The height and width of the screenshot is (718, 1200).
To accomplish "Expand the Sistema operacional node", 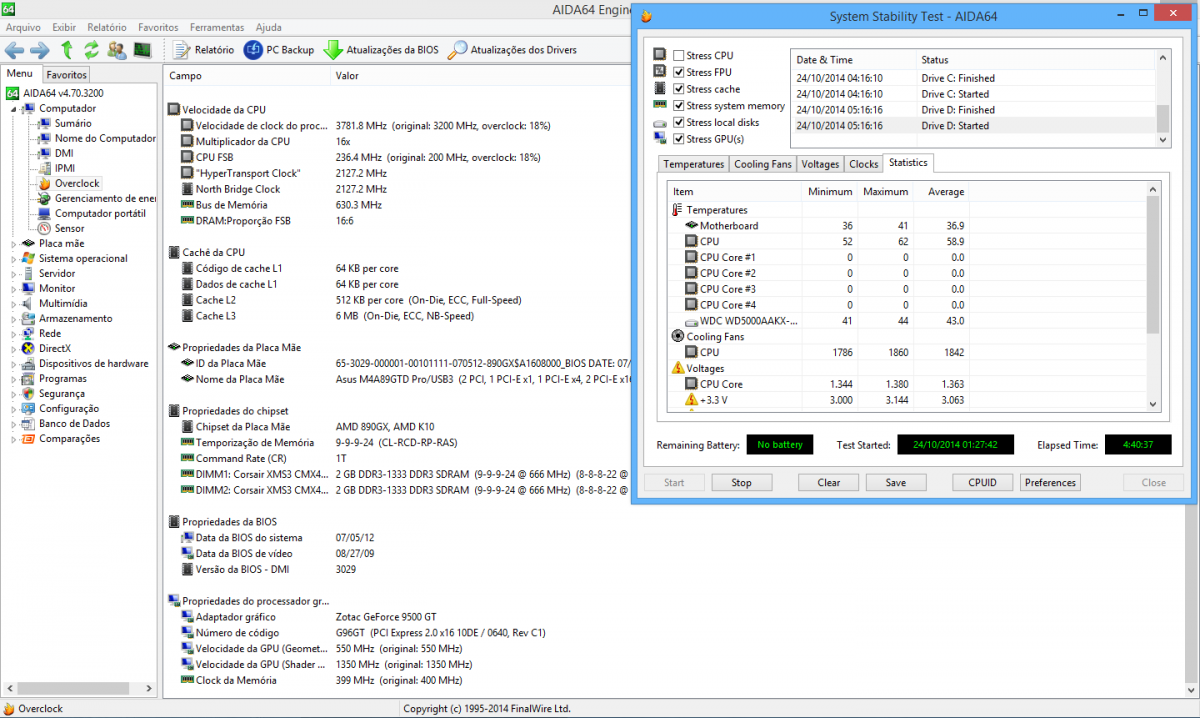I will coord(14,258).
